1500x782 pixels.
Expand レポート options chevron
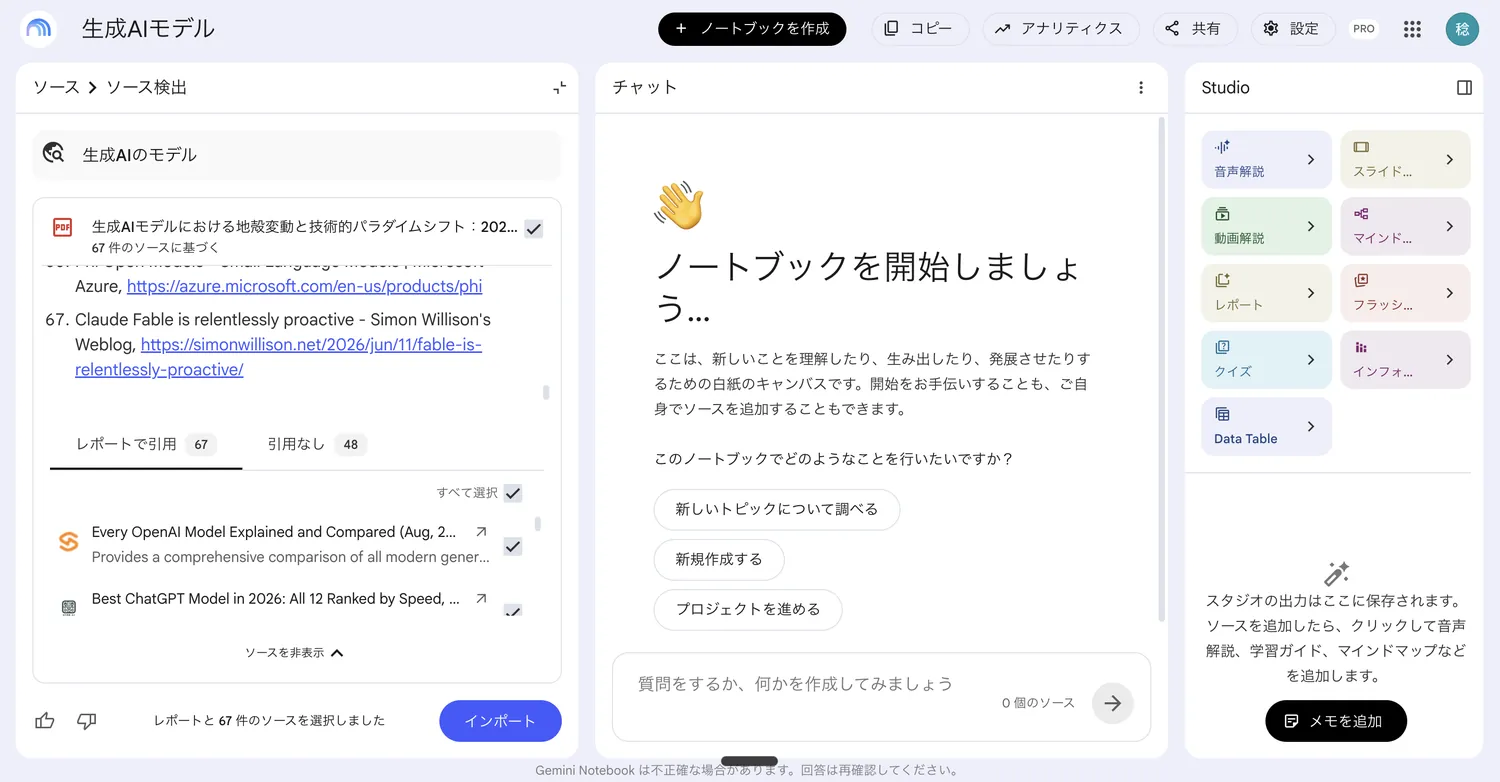pyautogui.click(x=1311, y=293)
